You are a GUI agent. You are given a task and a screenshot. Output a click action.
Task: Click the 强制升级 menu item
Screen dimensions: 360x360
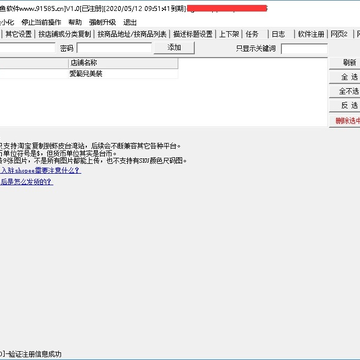click(102, 22)
